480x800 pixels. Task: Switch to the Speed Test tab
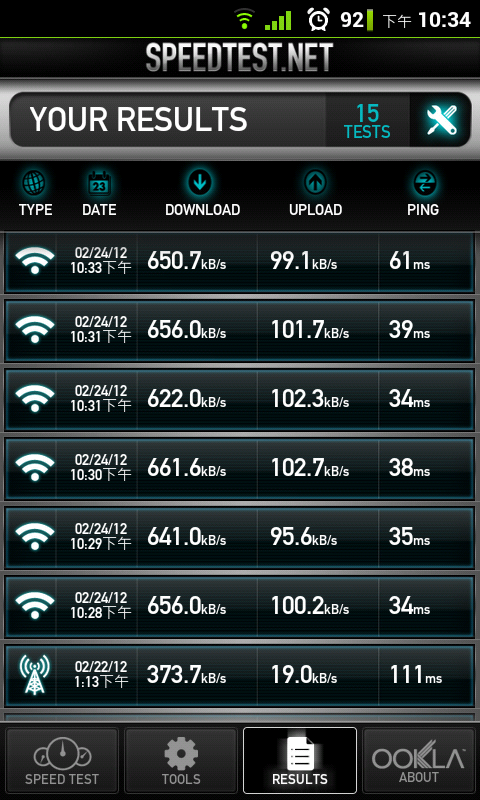[x=62, y=760]
